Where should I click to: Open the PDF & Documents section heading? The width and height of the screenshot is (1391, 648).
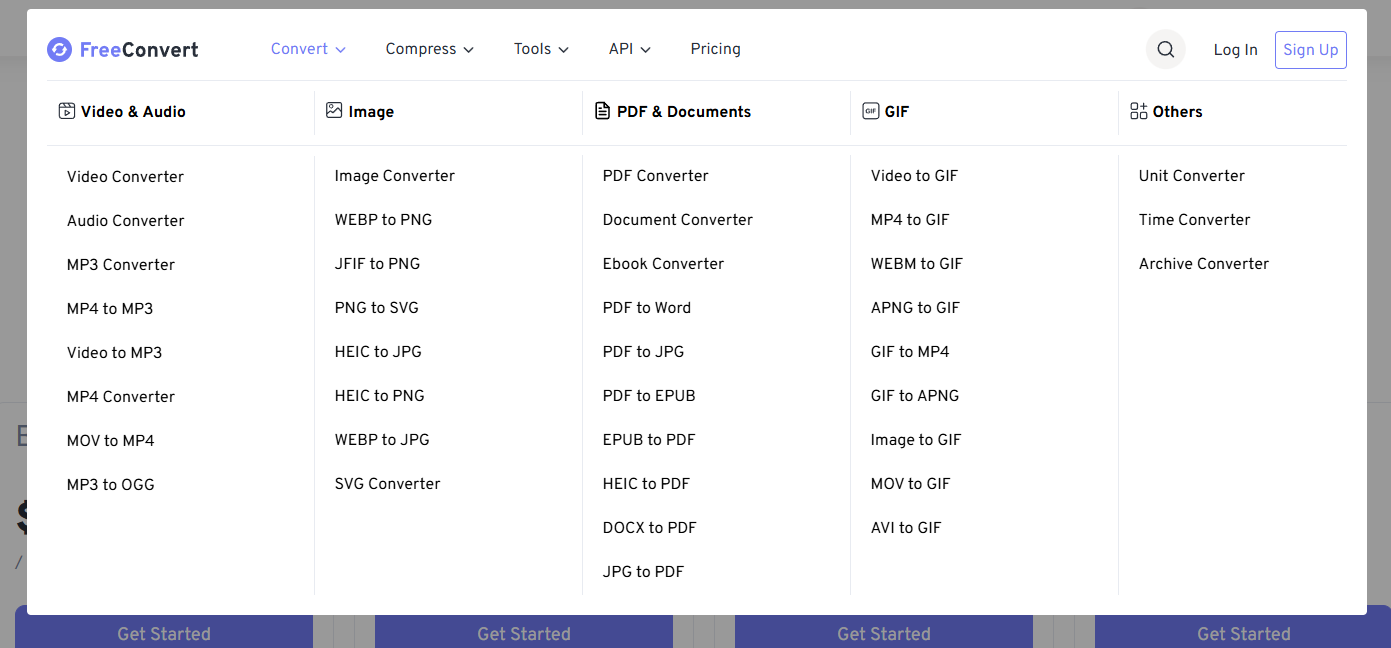point(684,112)
